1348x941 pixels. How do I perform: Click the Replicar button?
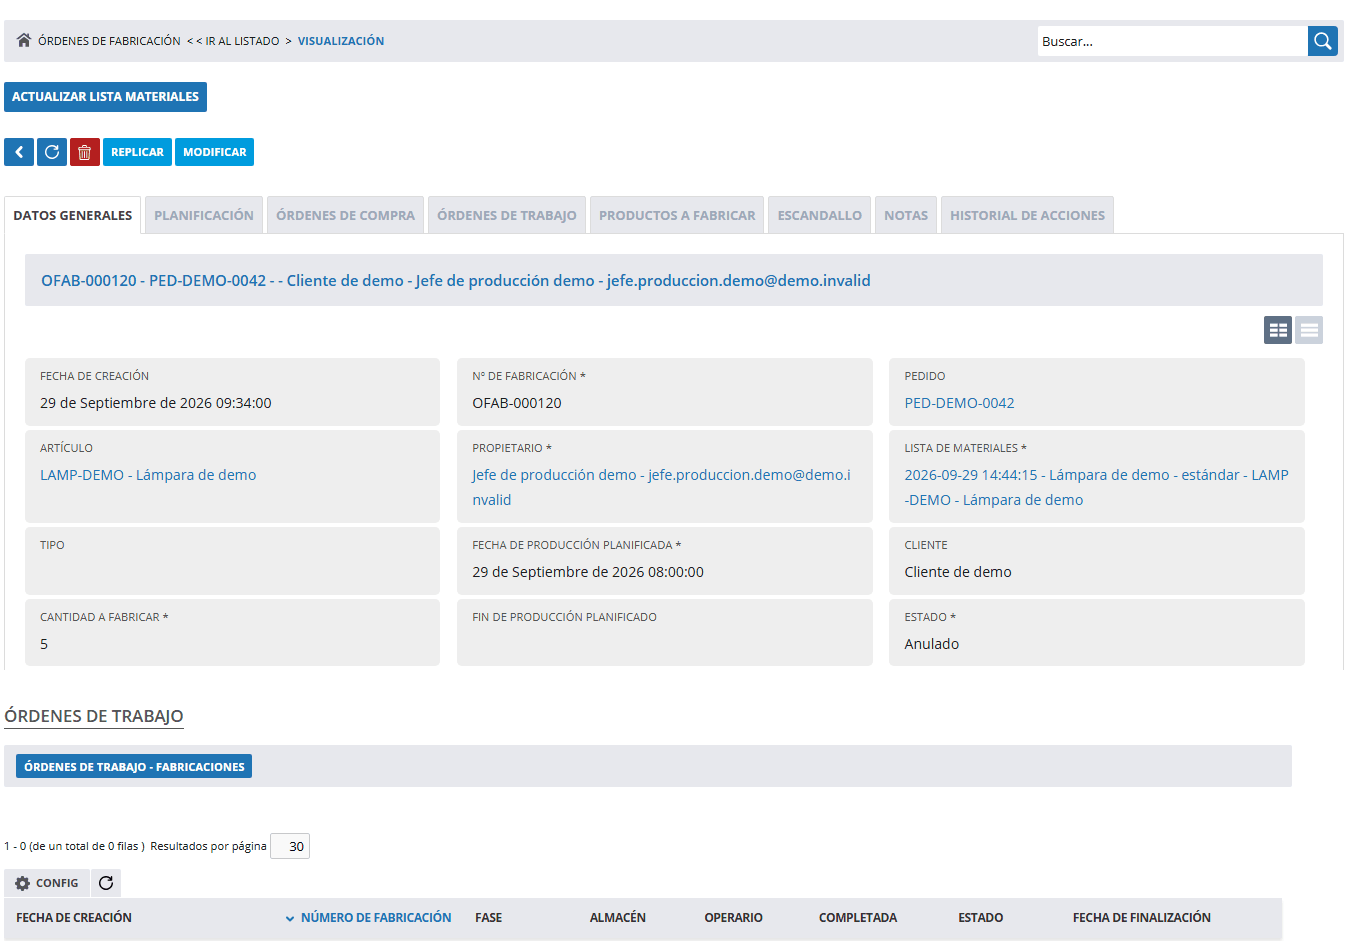[137, 152]
